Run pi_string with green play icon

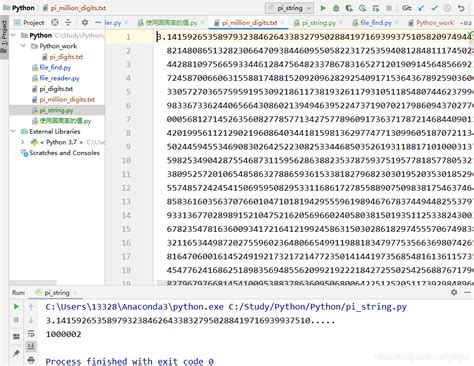click(323, 8)
